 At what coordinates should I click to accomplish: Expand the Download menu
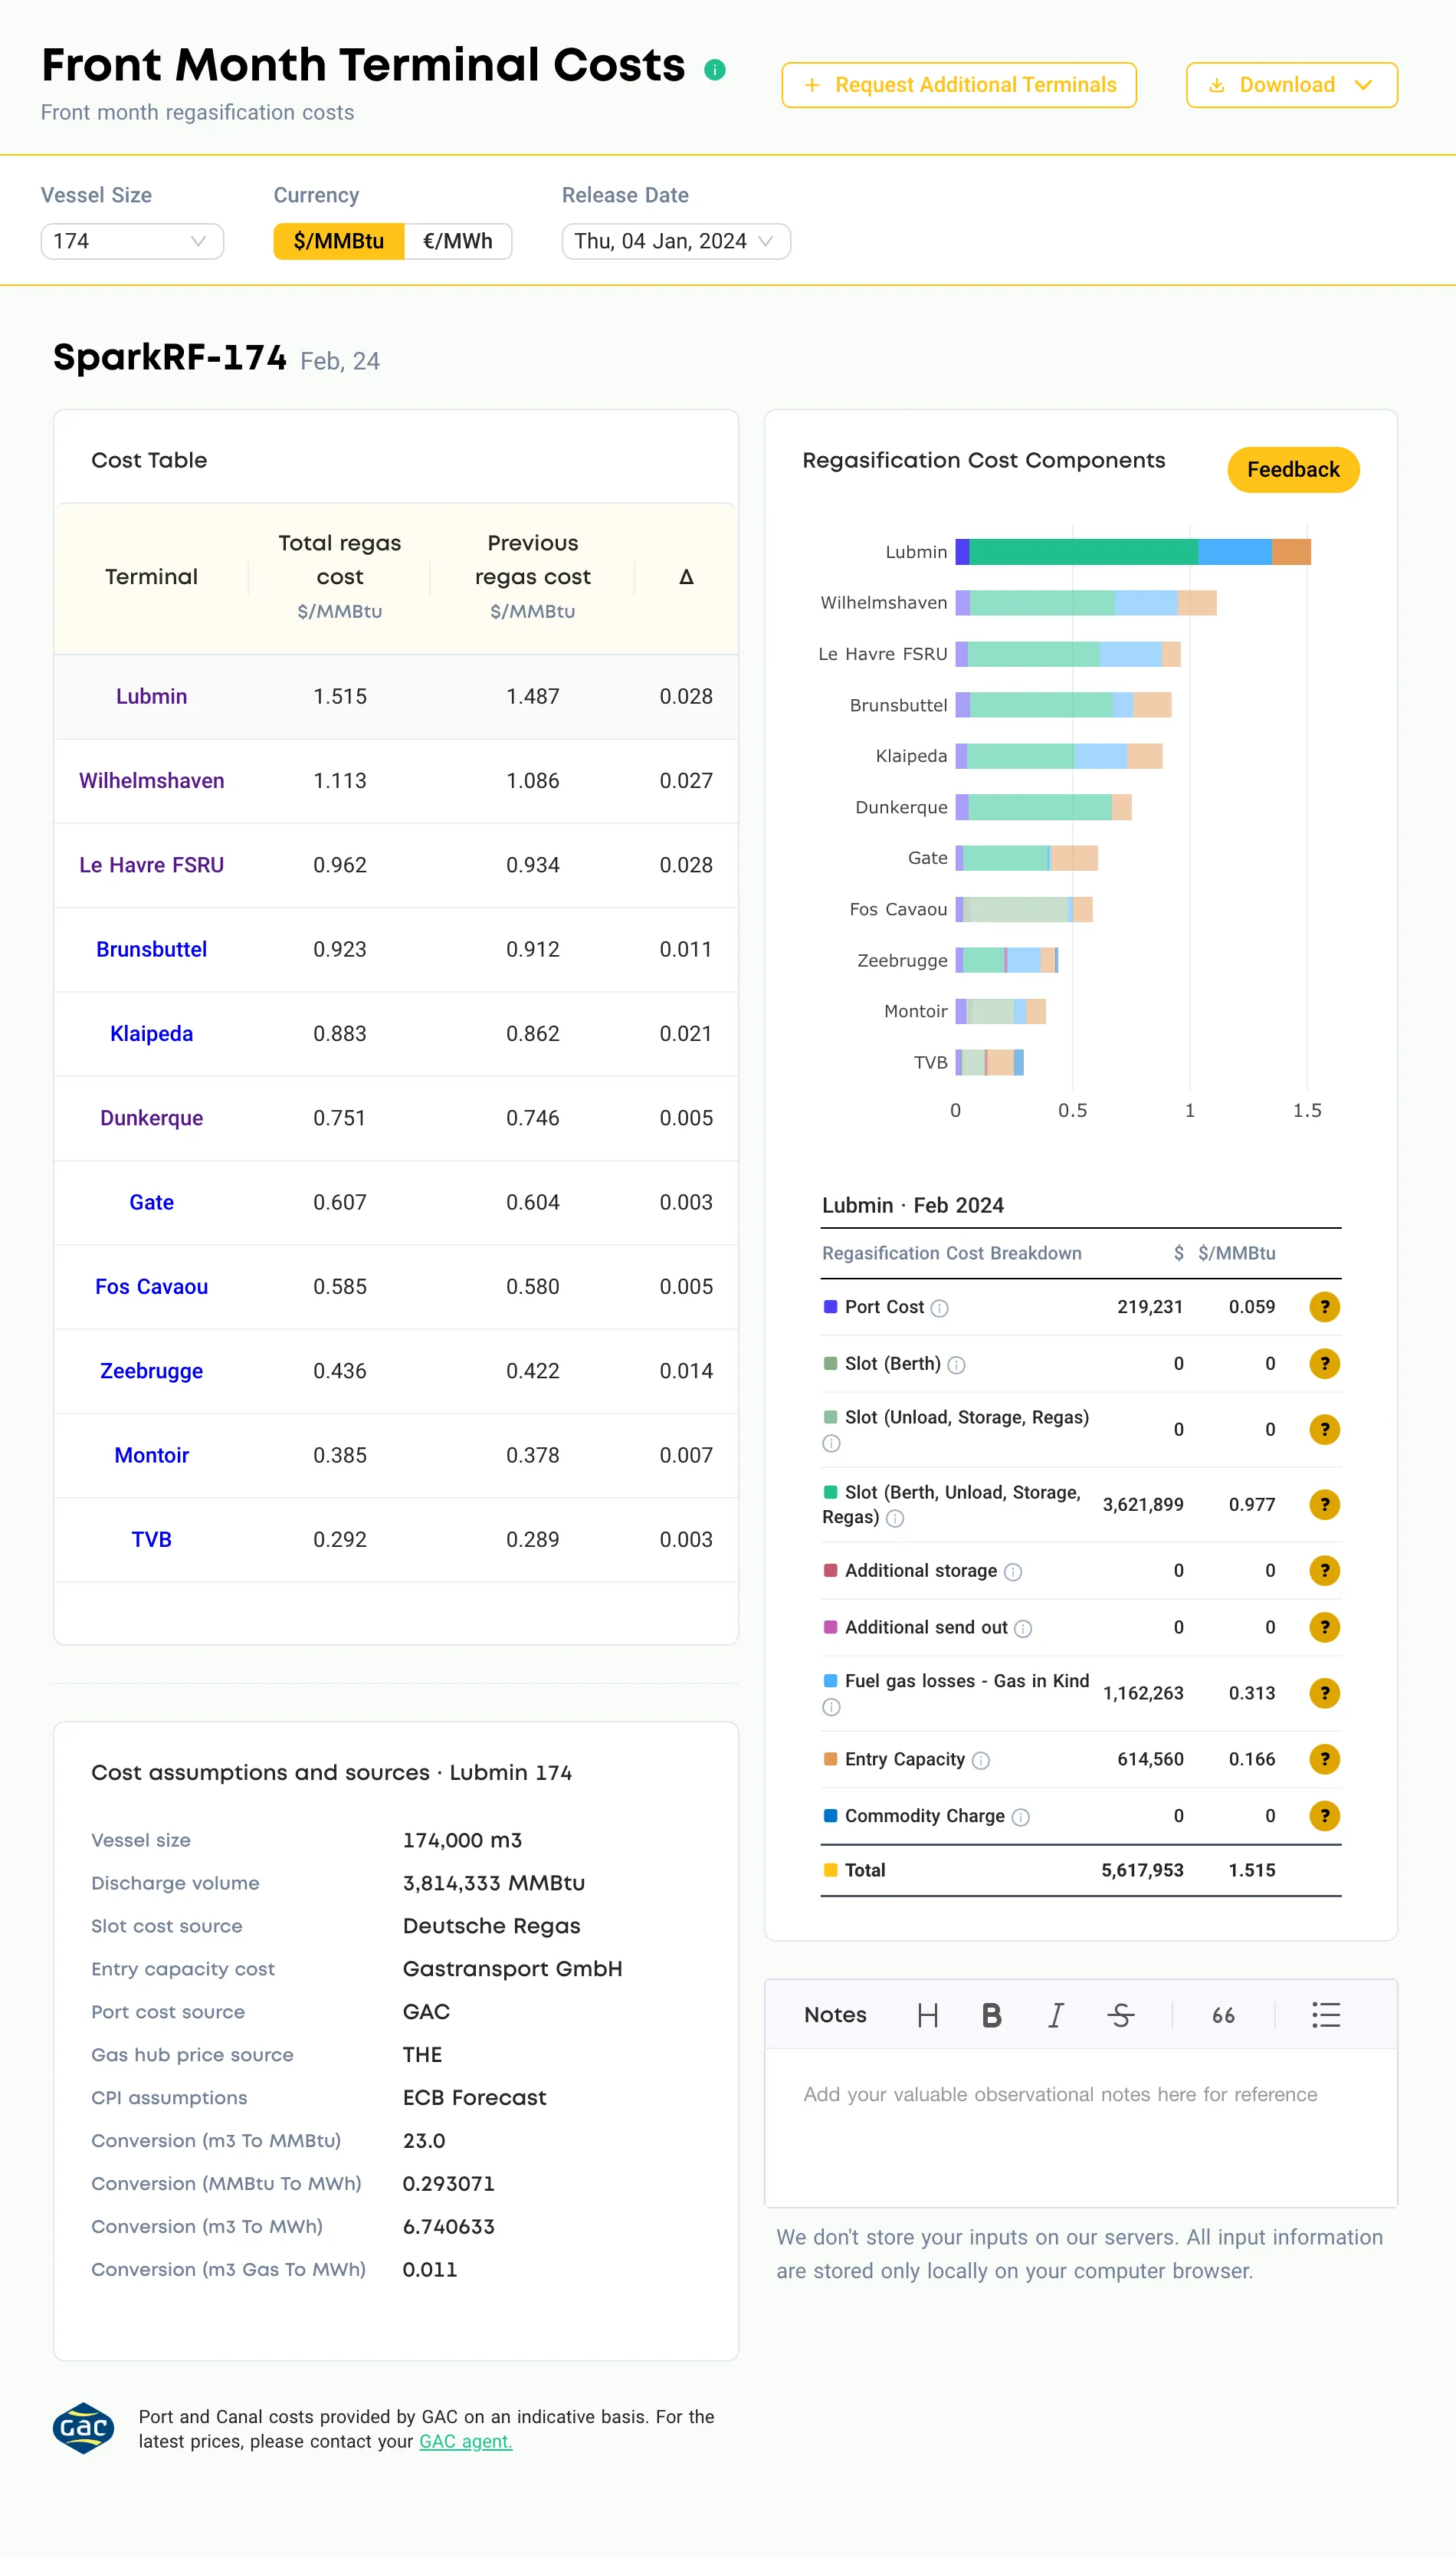pos(1291,85)
